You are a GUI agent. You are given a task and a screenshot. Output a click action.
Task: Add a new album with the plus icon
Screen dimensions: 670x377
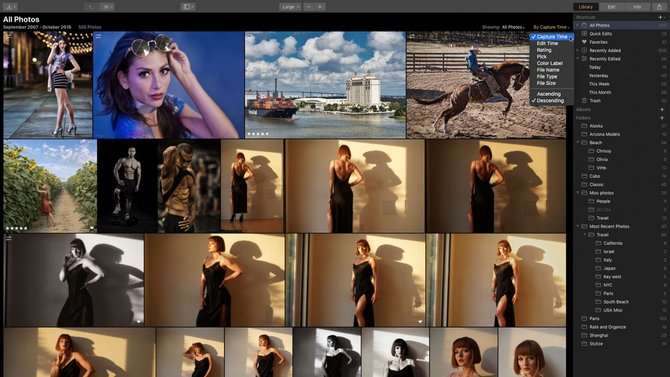tap(662, 109)
